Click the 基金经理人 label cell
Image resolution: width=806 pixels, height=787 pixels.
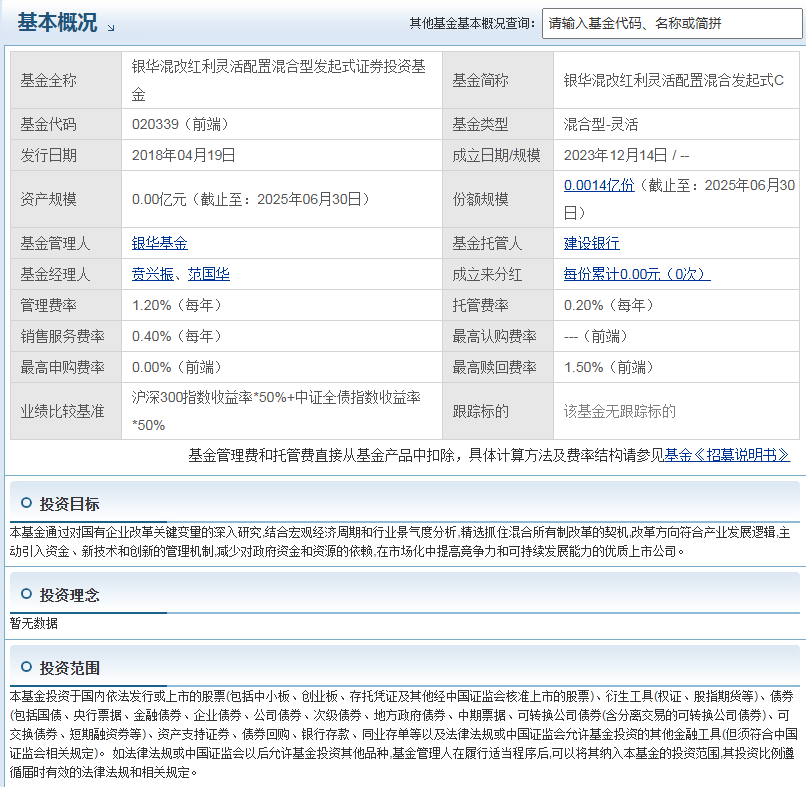click(66, 274)
